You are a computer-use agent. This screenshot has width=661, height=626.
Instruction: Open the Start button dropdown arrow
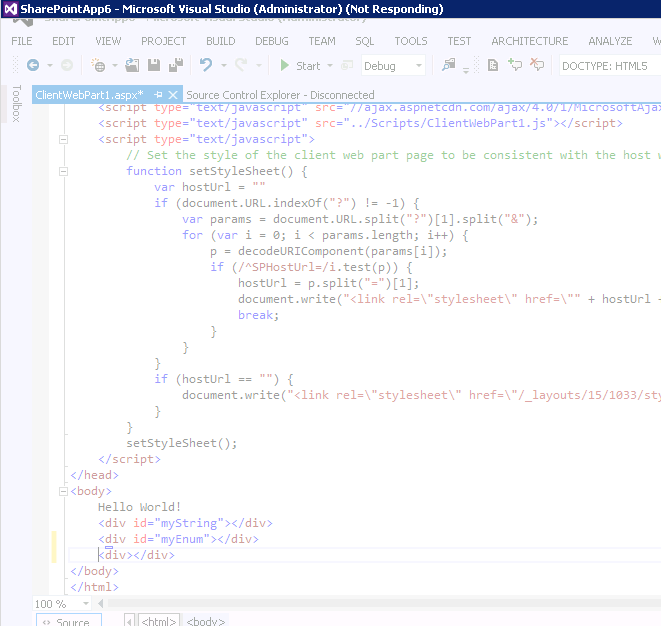tap(330, 66)
